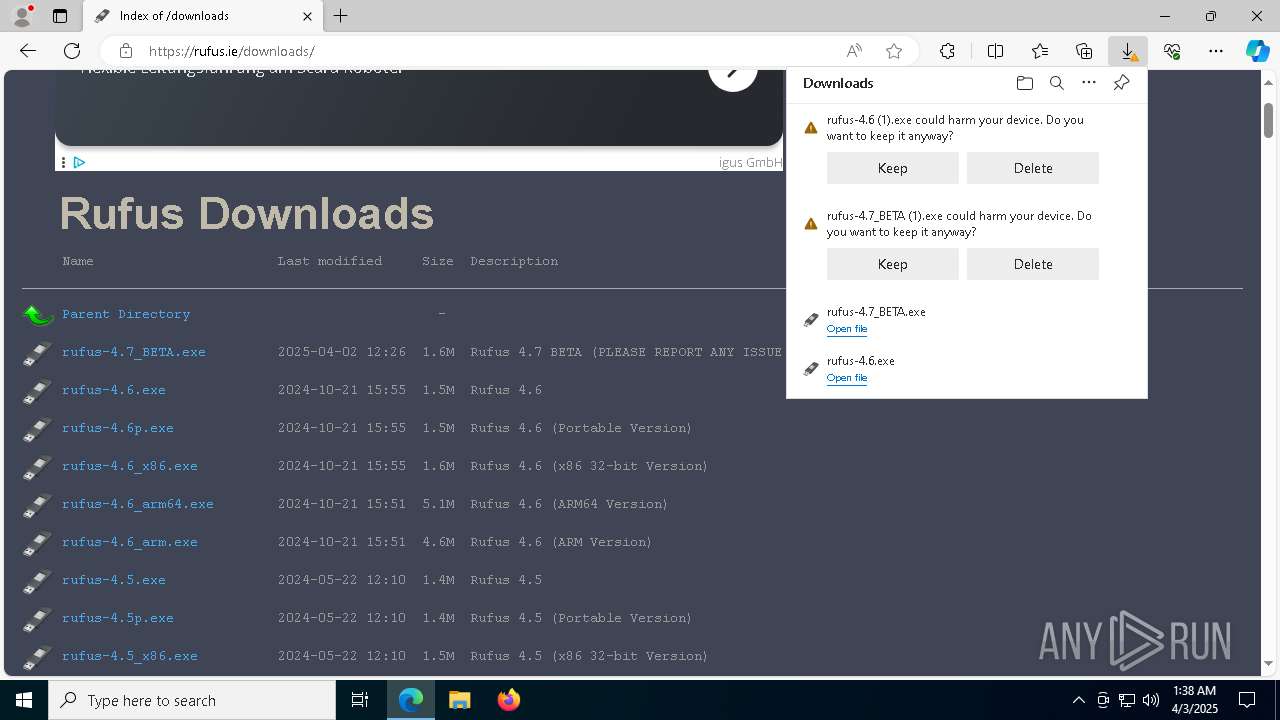Screen dimensions: 1280x720
Task: Open Collections toolbar icon
Action: coord(1084,51)
